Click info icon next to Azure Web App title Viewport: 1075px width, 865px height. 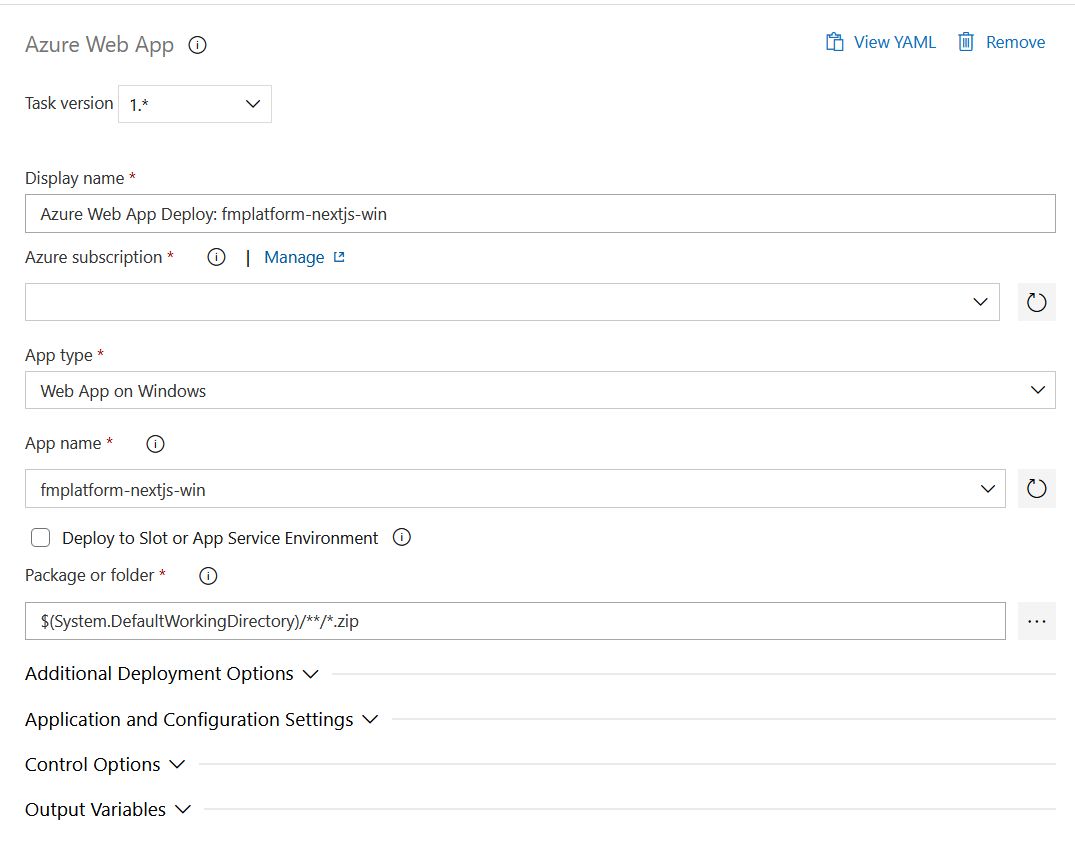[x=198, y=45]
